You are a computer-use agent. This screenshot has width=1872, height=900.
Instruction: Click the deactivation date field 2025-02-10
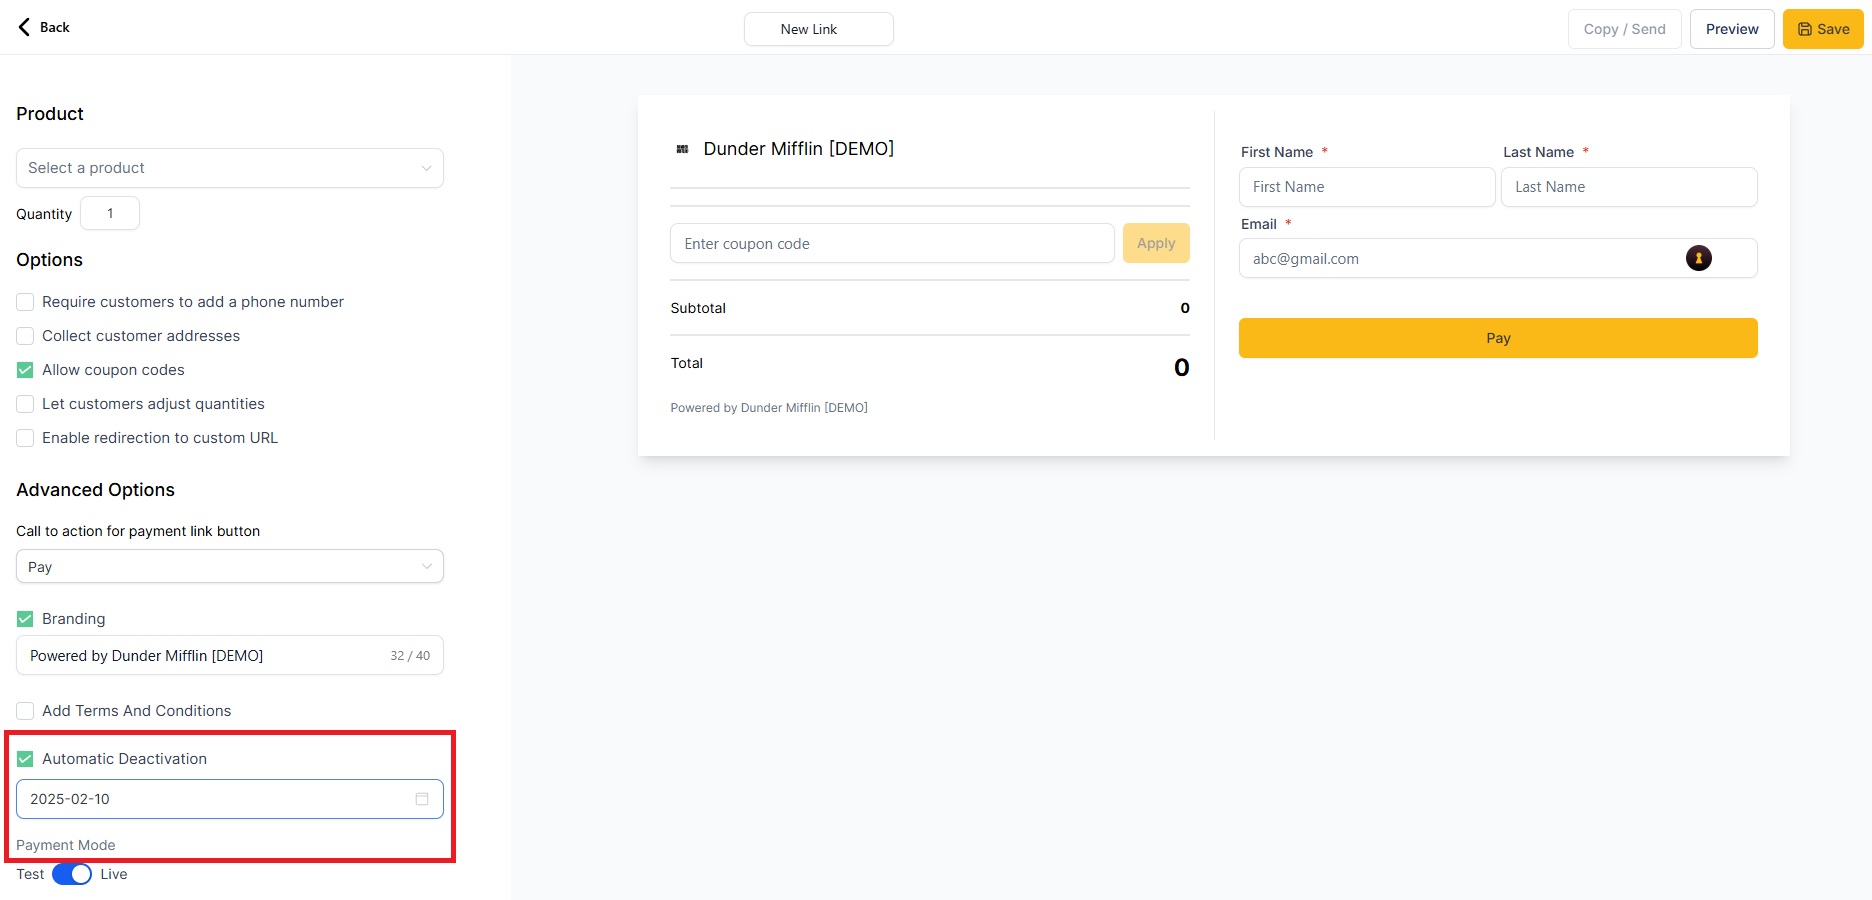(x=230, y=799)
